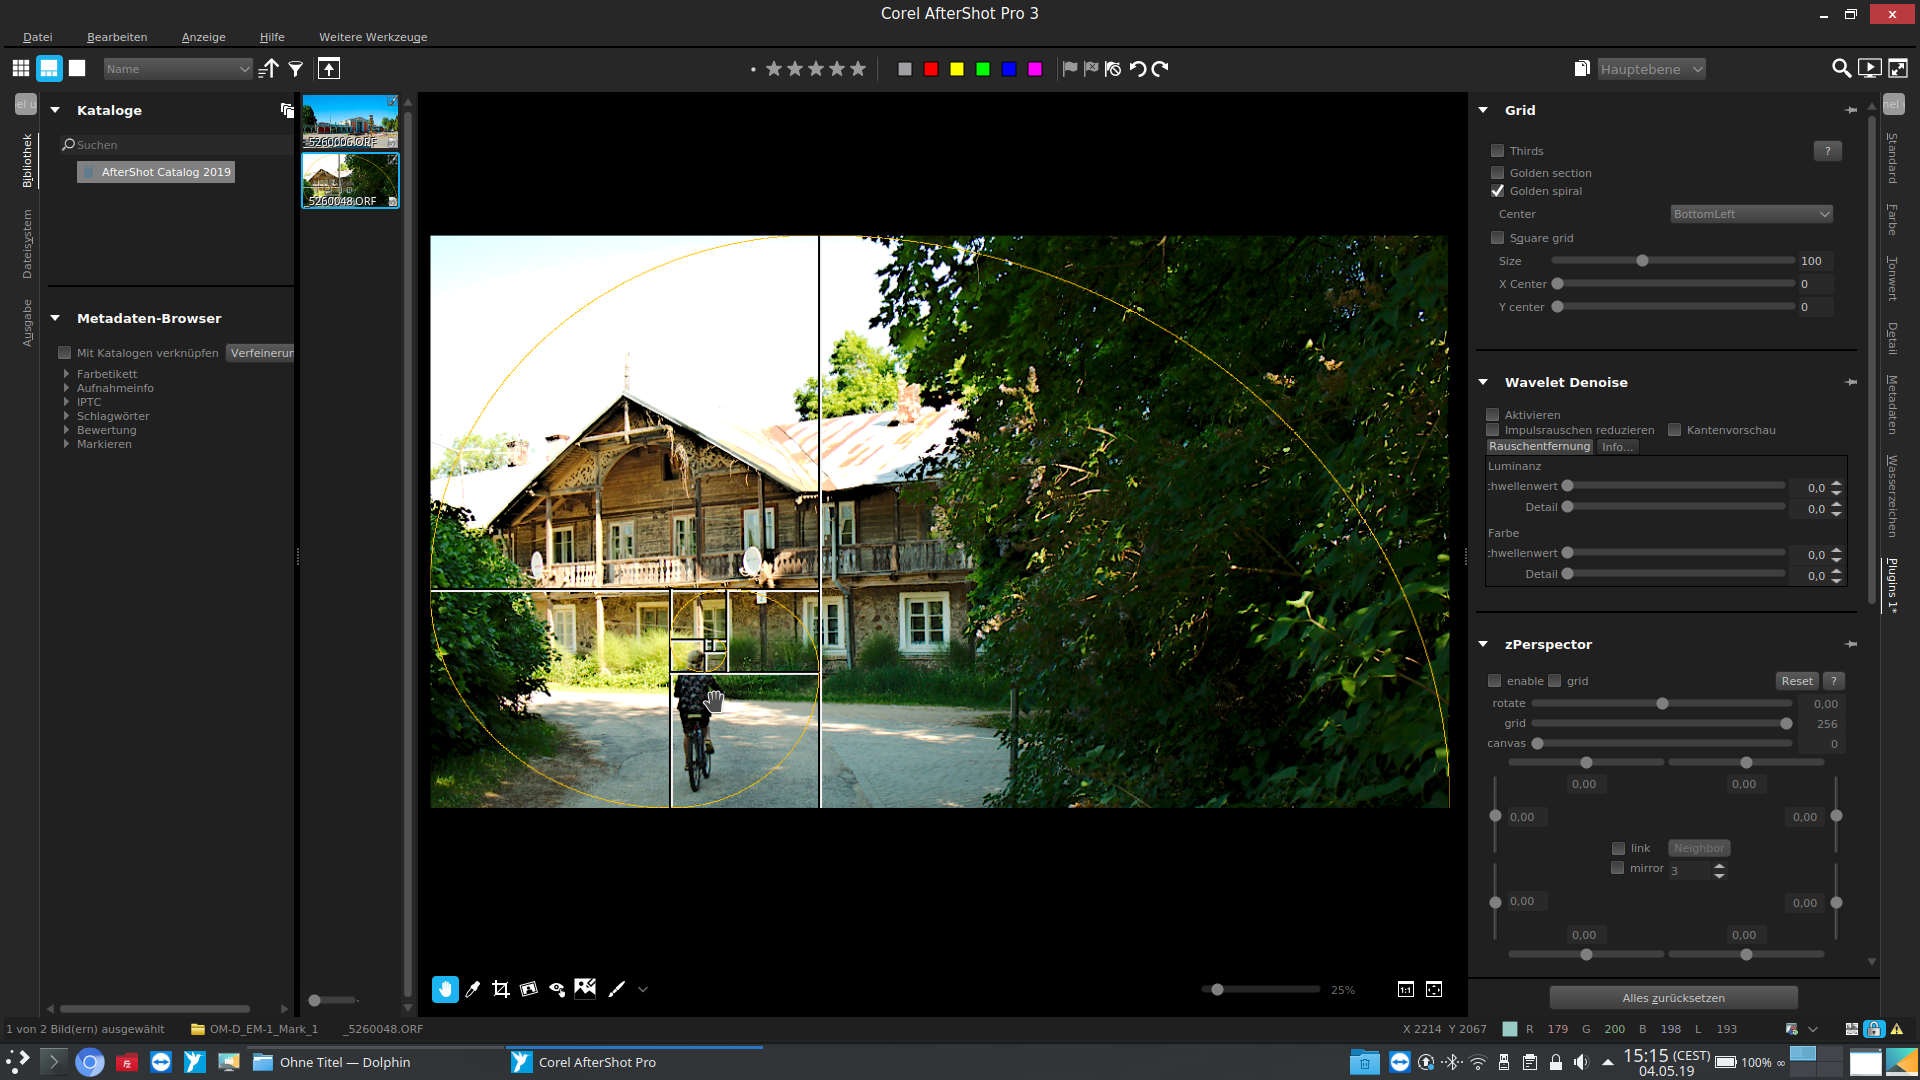Zoom image to 1:1 view
This screenshot has height=1080, width=1920.
1405,989
